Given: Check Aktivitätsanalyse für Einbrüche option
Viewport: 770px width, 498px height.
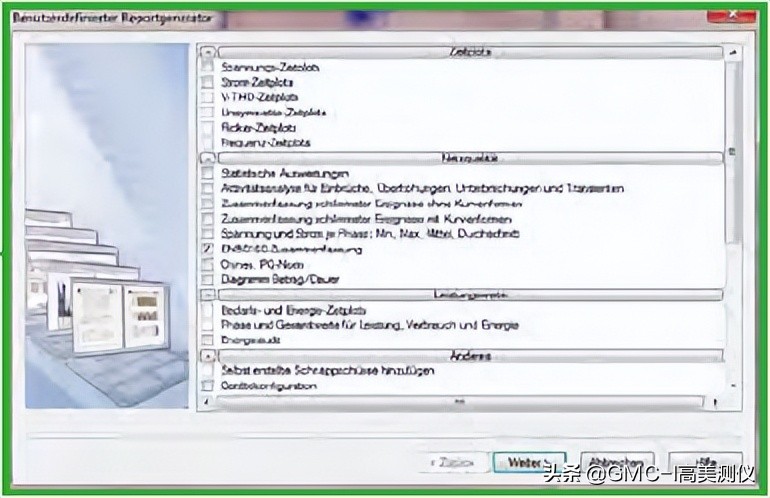Looking at the screenshot, I should (x=208, y=188).
